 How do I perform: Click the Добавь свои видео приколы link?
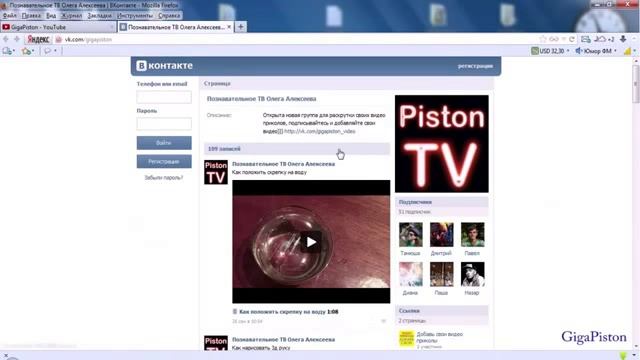(440, 337)
